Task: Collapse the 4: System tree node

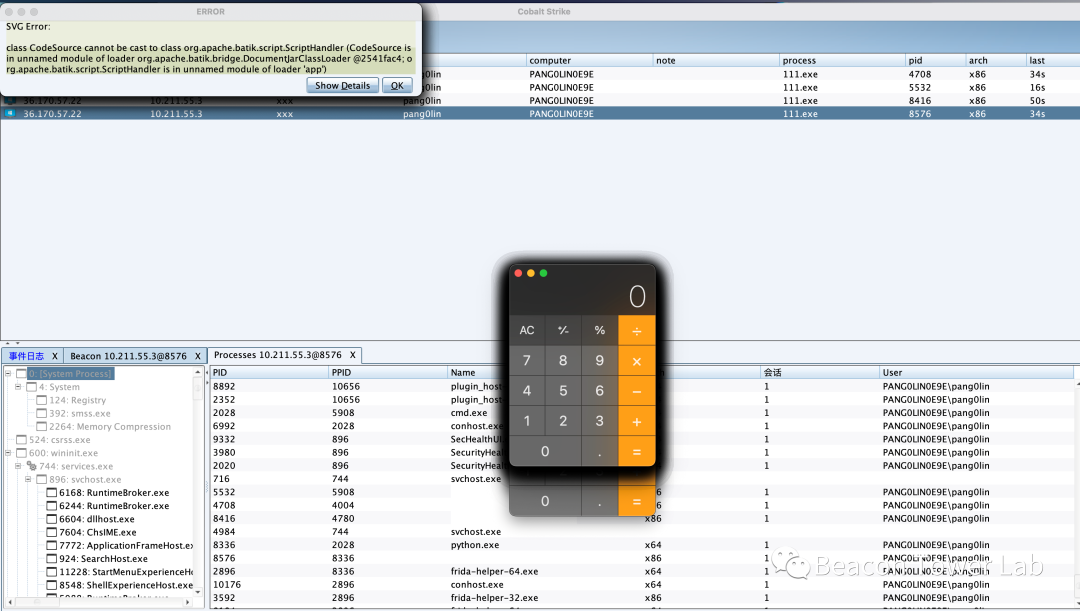Action: [18, 387]
